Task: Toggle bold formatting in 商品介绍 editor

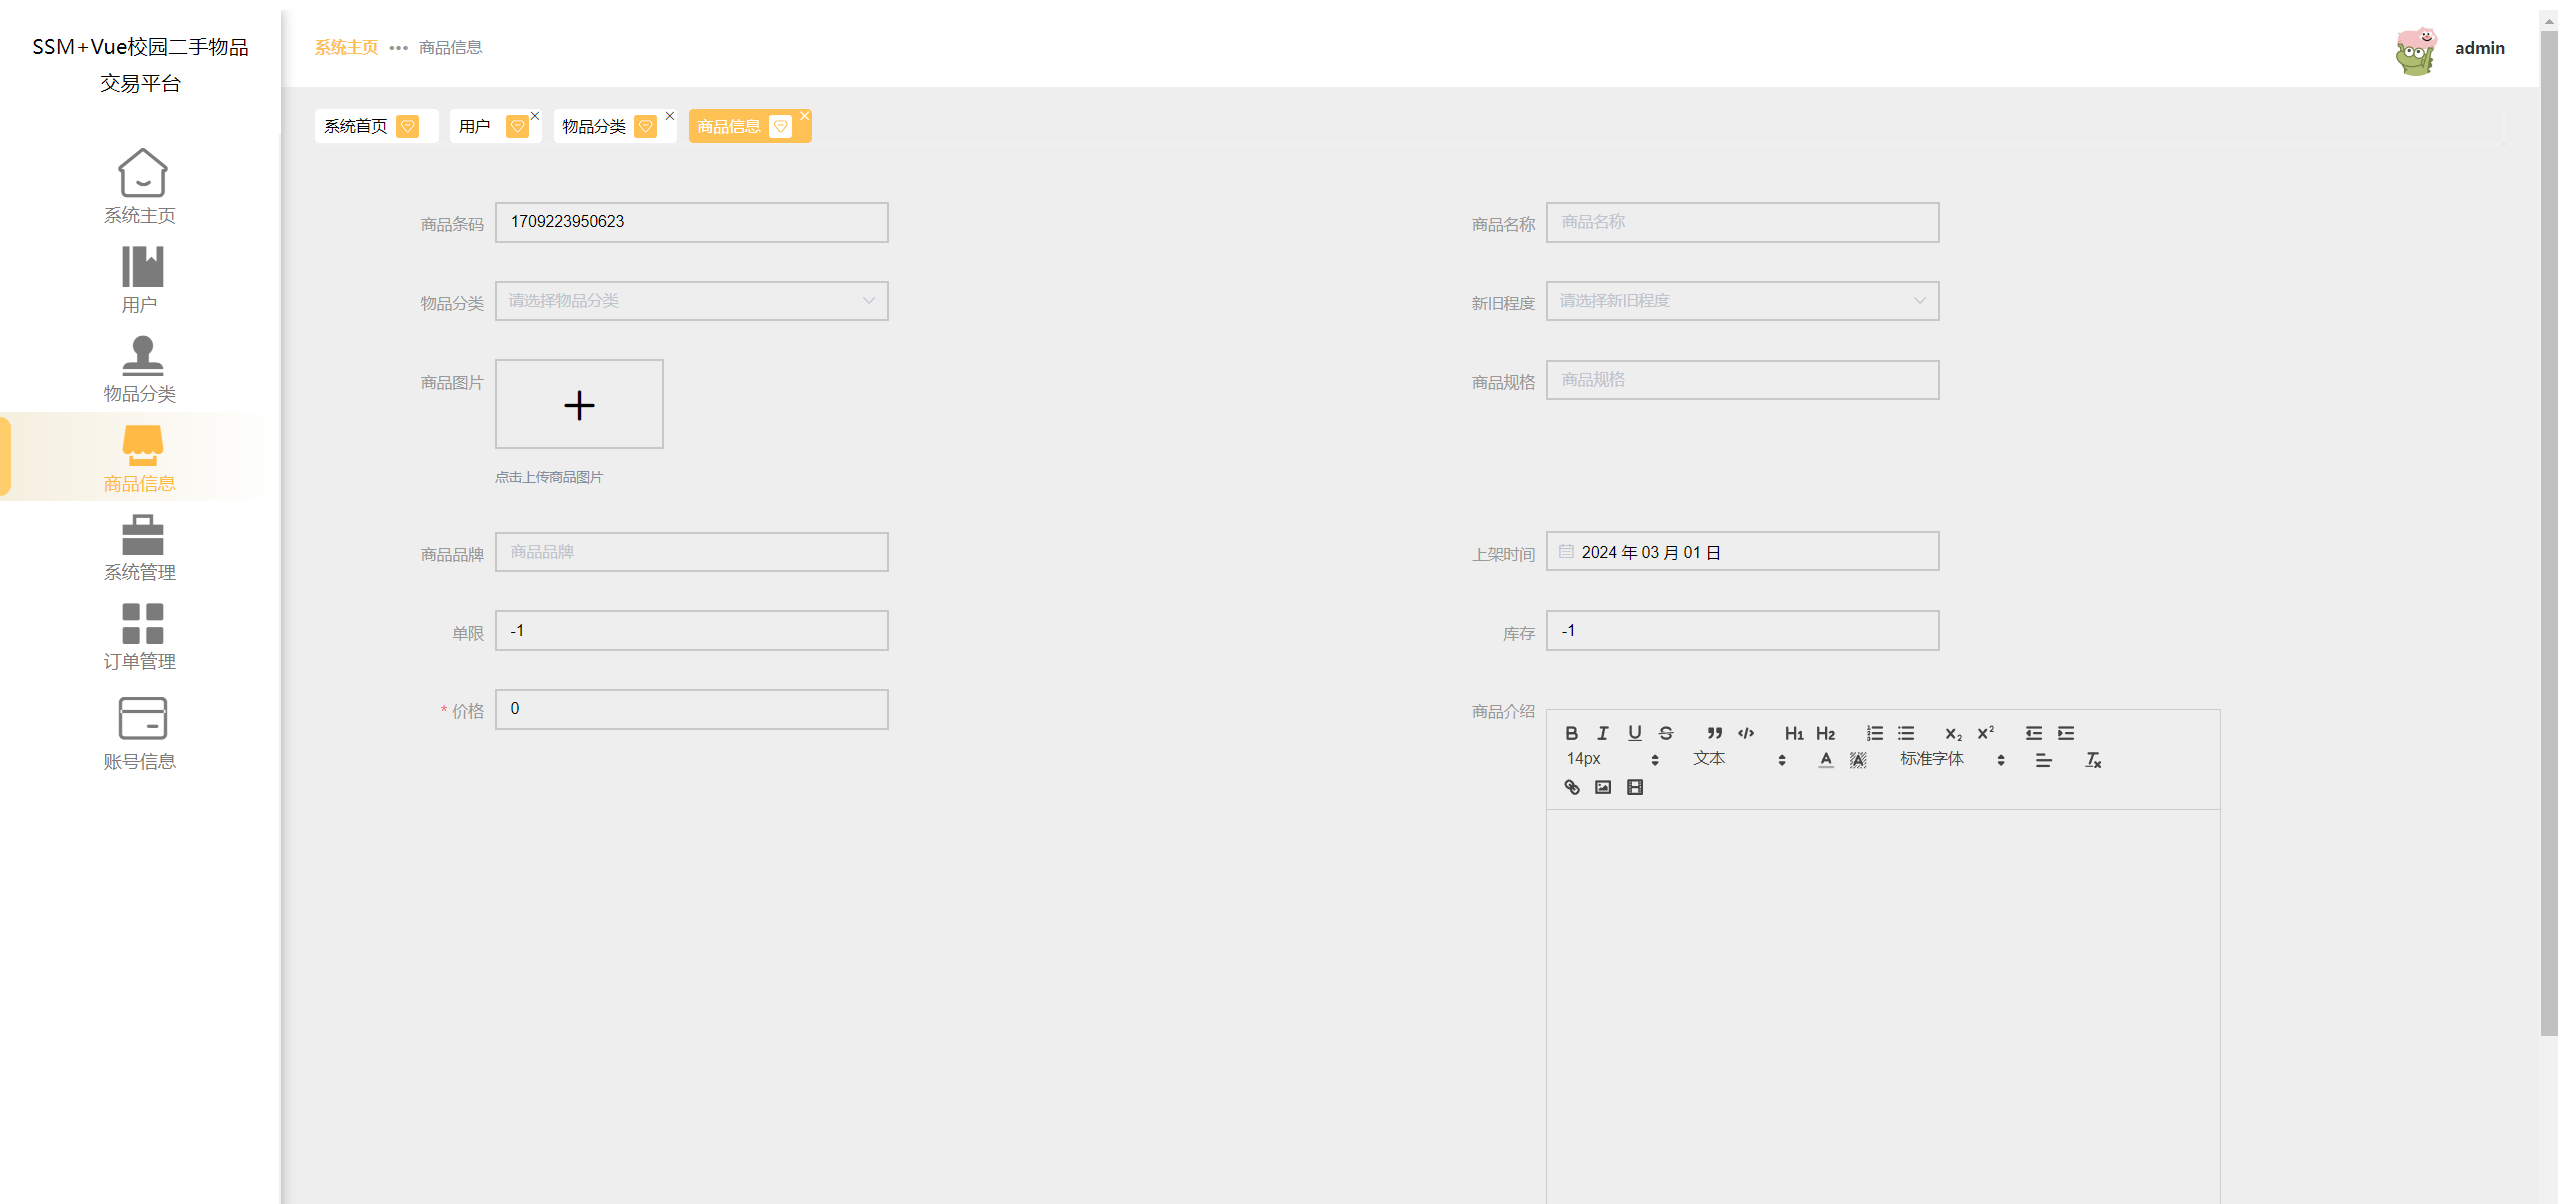Action: pos(1571,733)
